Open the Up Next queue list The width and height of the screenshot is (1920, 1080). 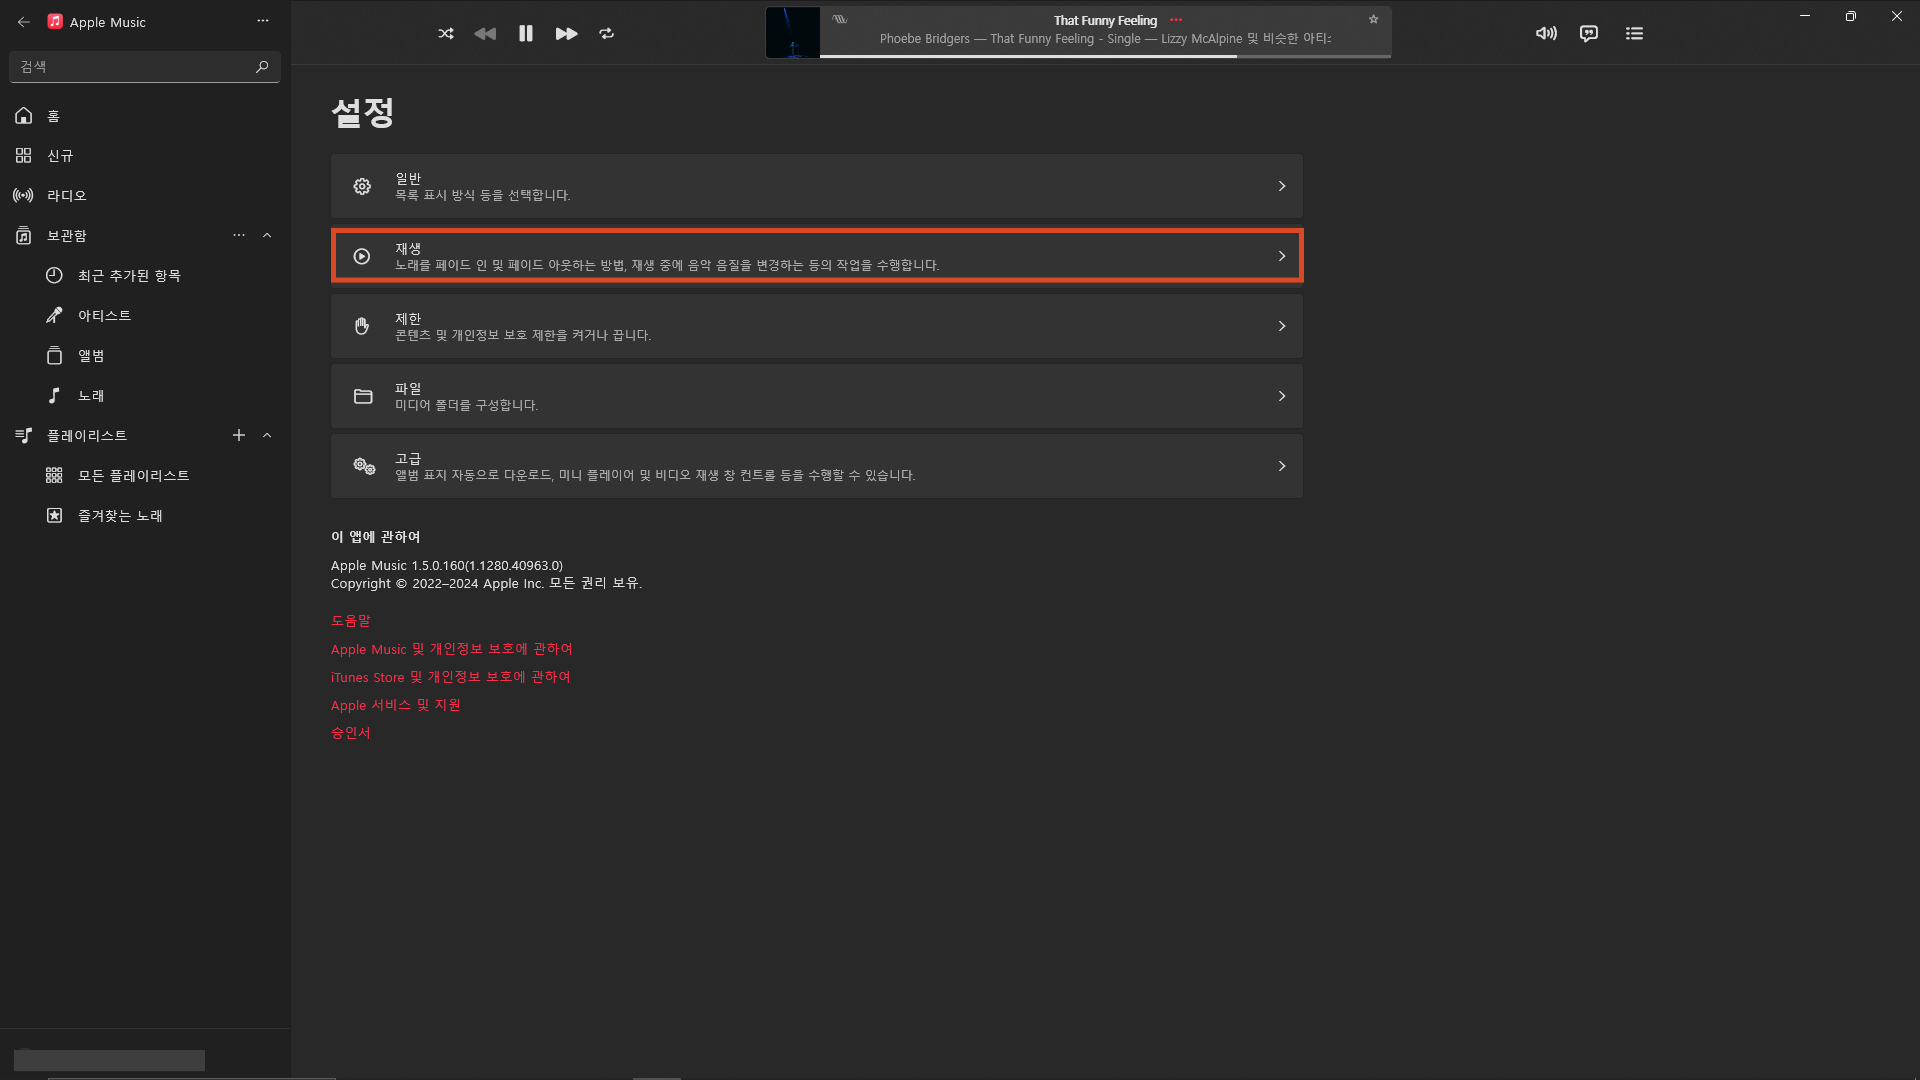1634,33
